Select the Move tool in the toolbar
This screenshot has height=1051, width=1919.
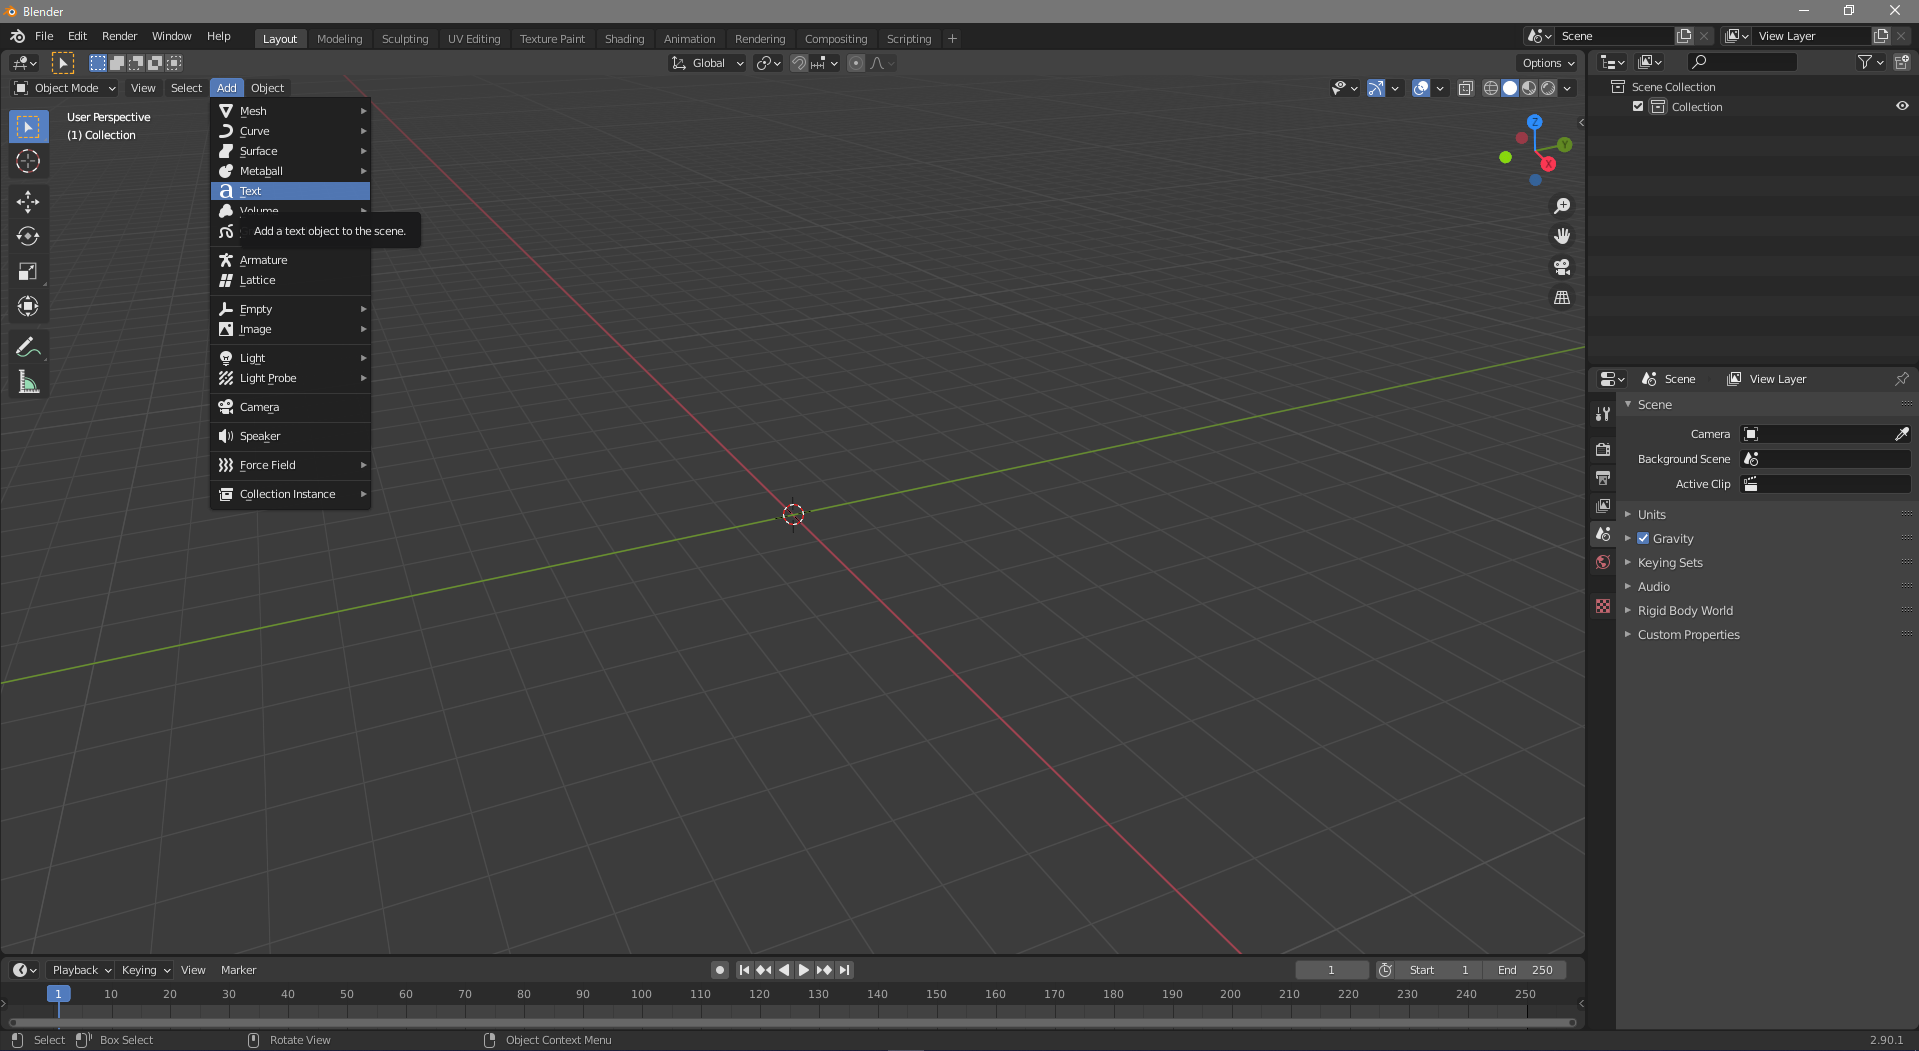coord(28,201)
